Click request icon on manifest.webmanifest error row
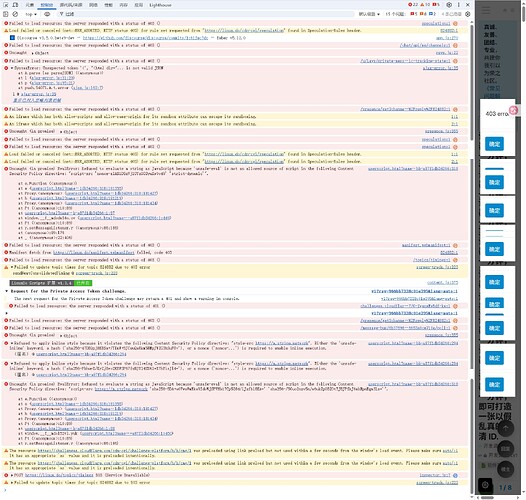Screen dimensions: 526x500 tap(455, 245)
